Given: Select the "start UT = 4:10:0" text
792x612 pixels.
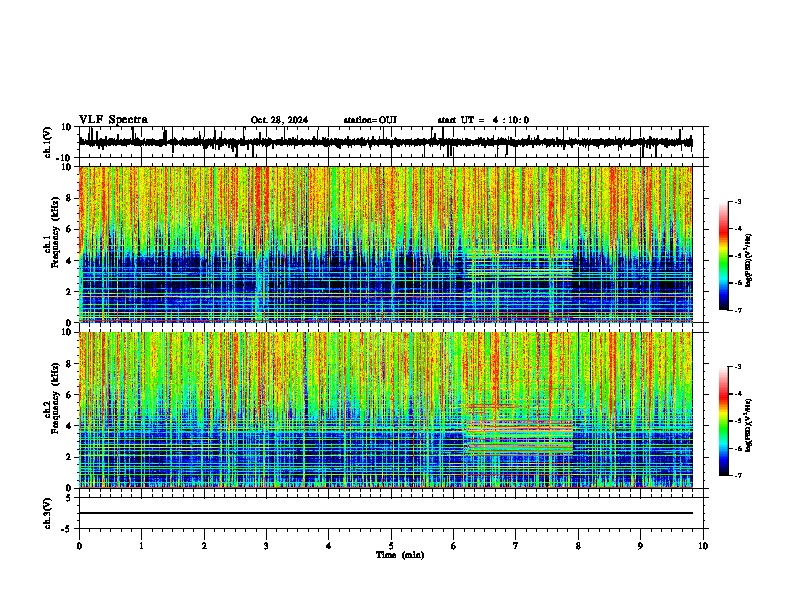Looking at the screenshot, I should point(483,120).
